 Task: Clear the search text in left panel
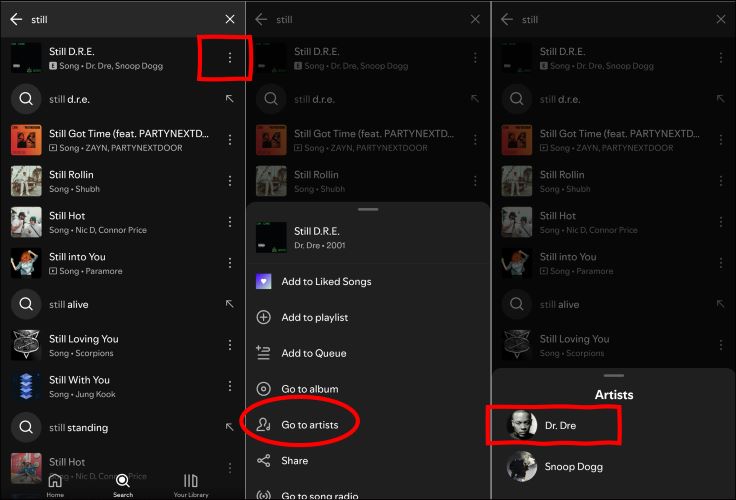click(x=230, y=19)
